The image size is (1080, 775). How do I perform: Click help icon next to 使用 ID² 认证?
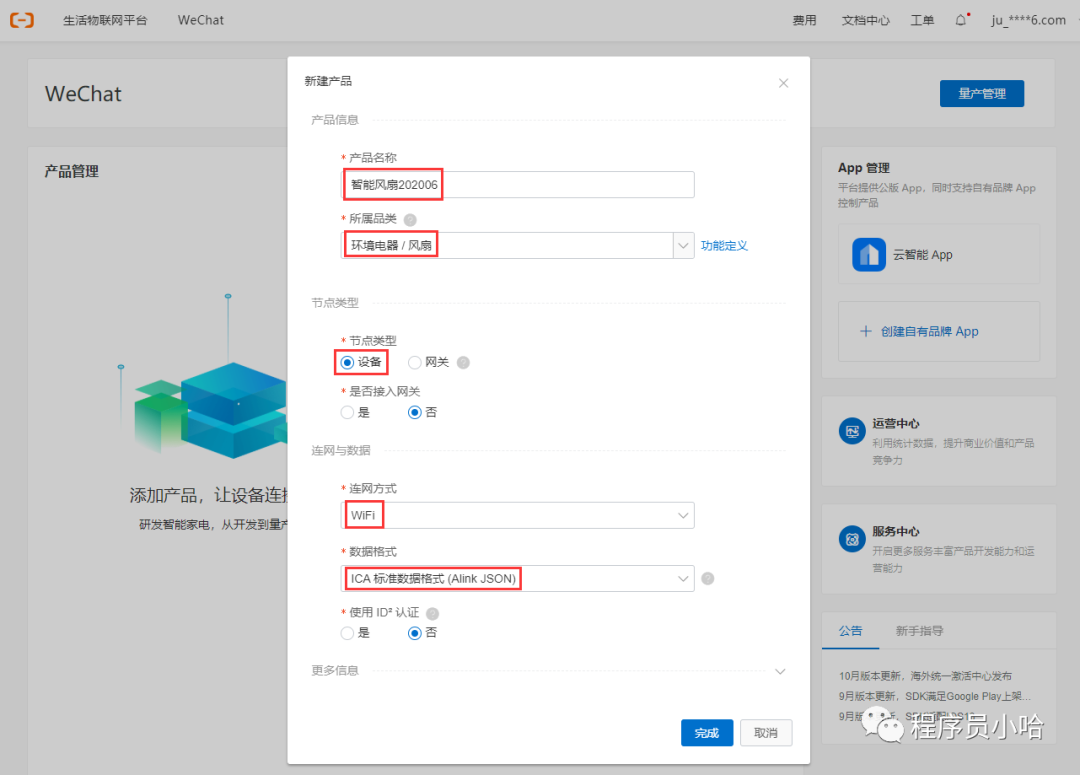coord(433,613)
